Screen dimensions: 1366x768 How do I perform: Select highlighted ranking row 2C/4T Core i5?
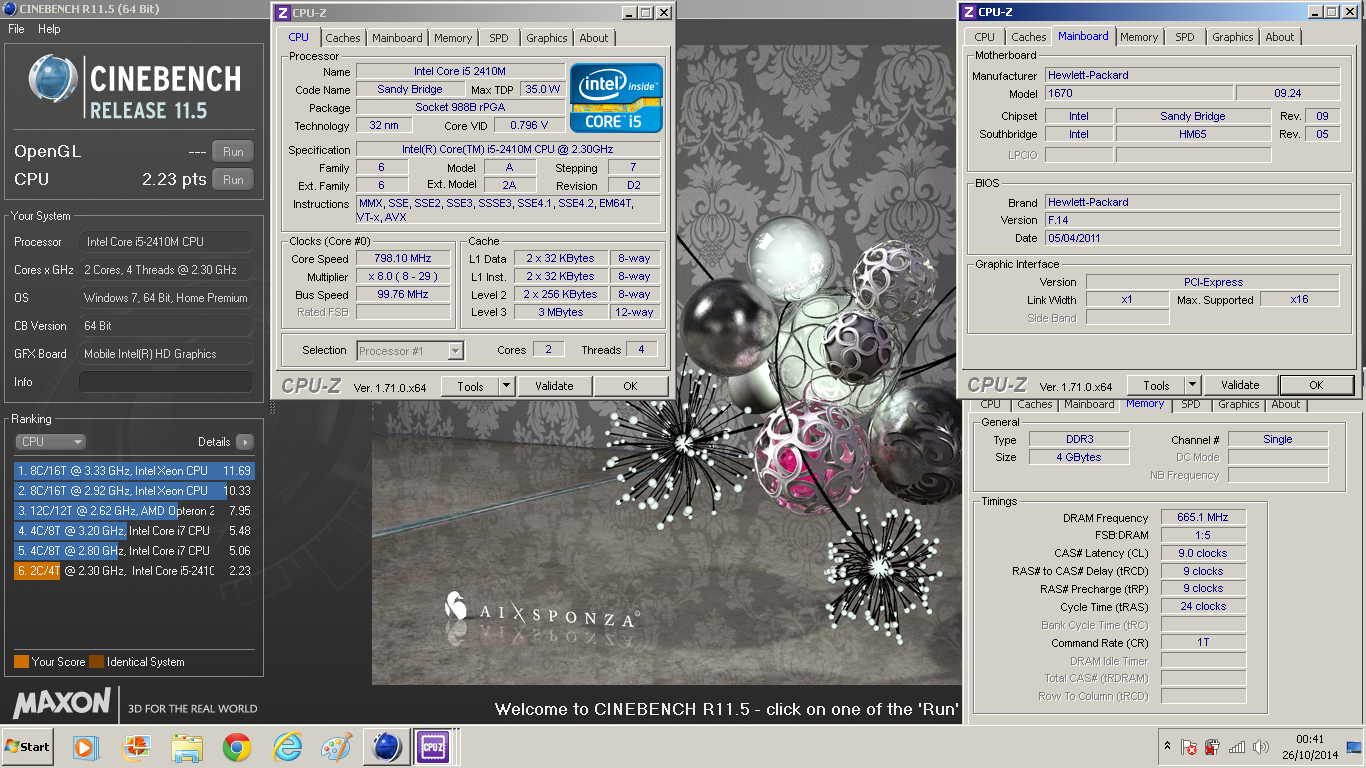click(x=134, y=571)
